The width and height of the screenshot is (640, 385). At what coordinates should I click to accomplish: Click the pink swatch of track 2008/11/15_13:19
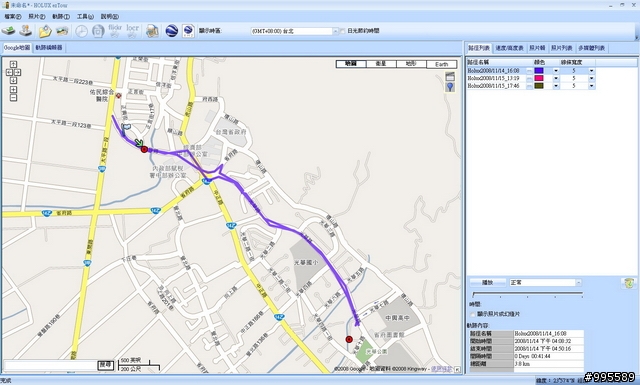539,78
